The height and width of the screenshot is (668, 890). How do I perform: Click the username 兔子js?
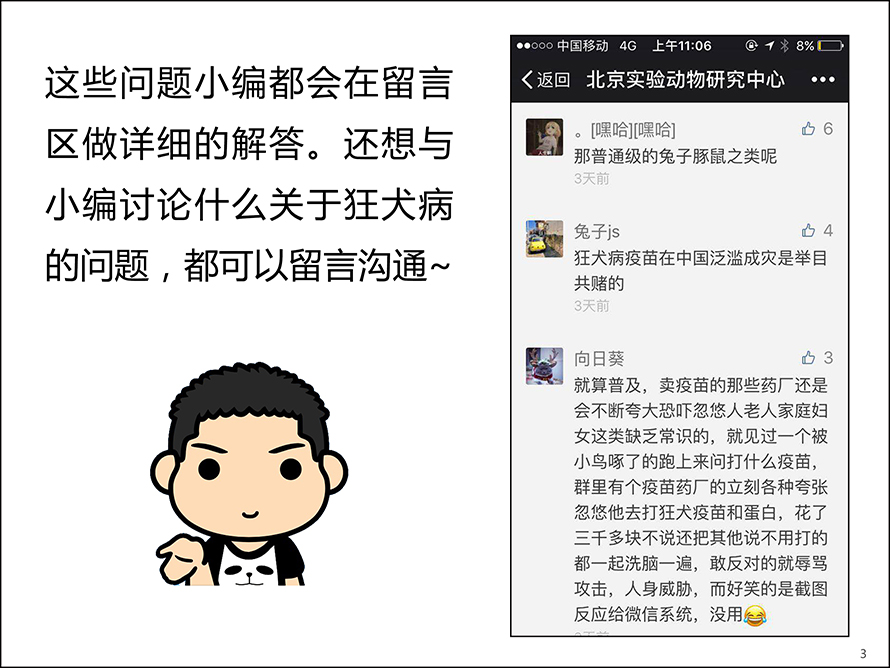(x=597, y=232)
